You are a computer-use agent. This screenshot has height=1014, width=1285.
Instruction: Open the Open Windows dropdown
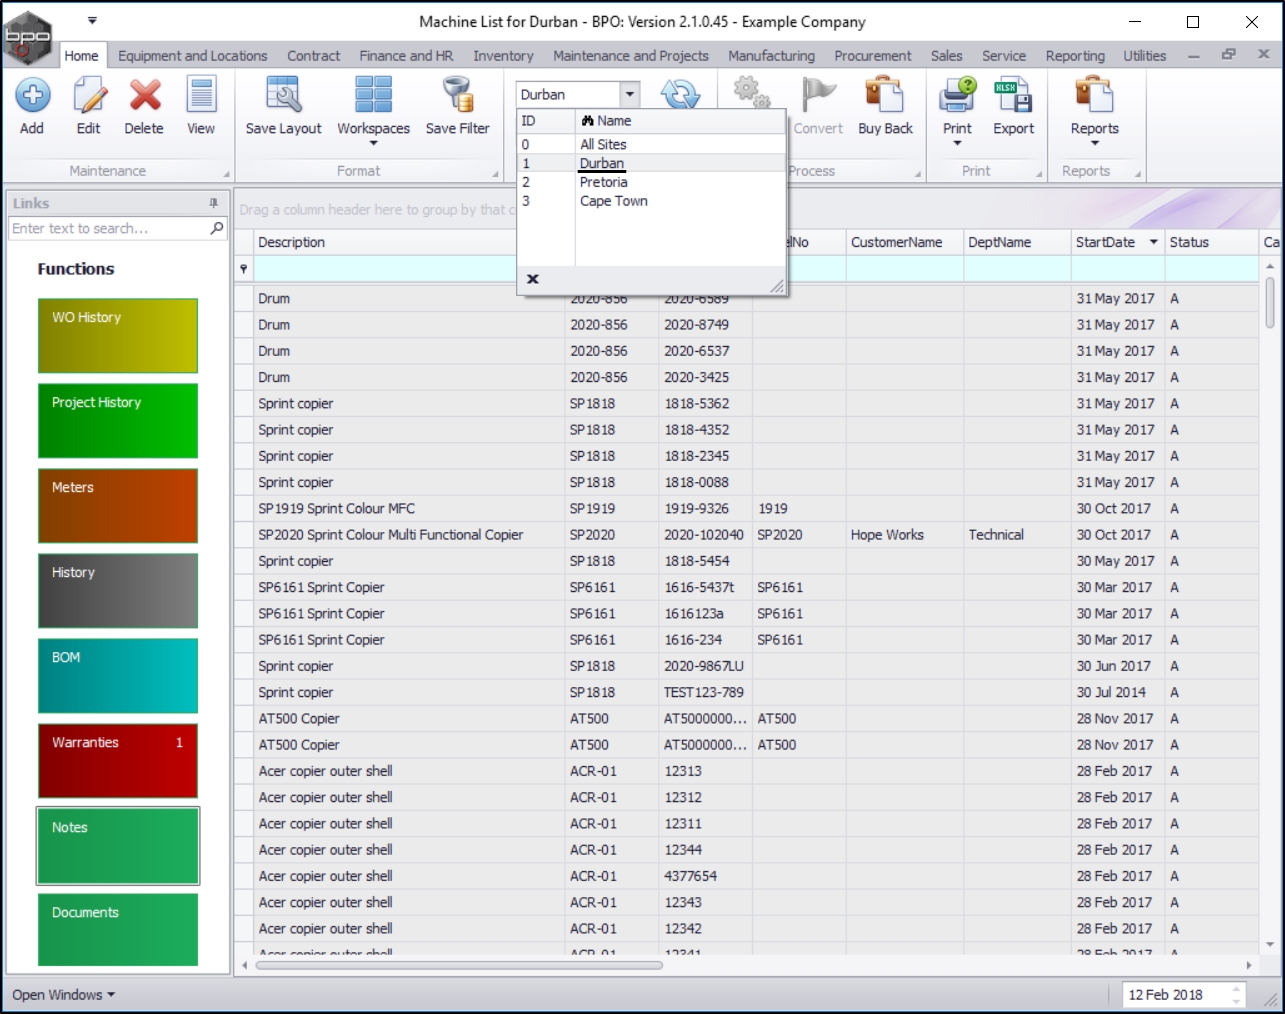pyautogui.click(x=63, y=995)
